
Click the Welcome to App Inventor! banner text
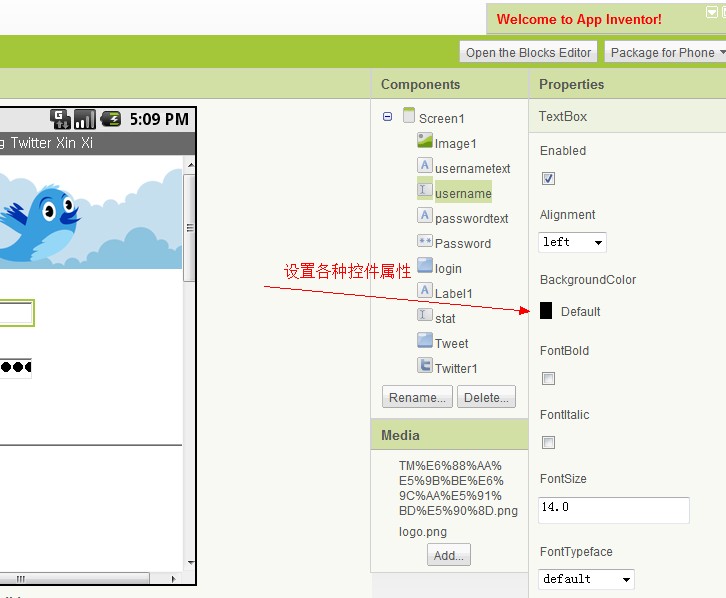pos(579,19)
